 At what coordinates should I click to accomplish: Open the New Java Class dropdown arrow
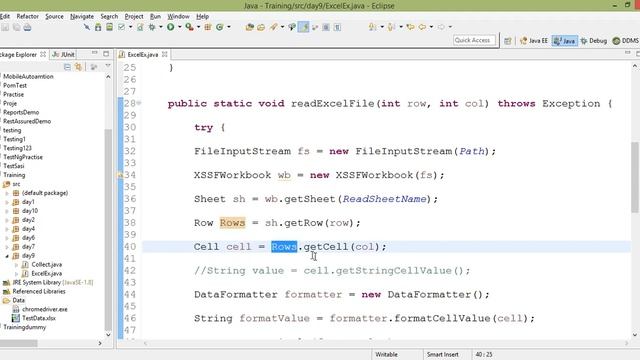pyautogui.click(x=229, y=27)
